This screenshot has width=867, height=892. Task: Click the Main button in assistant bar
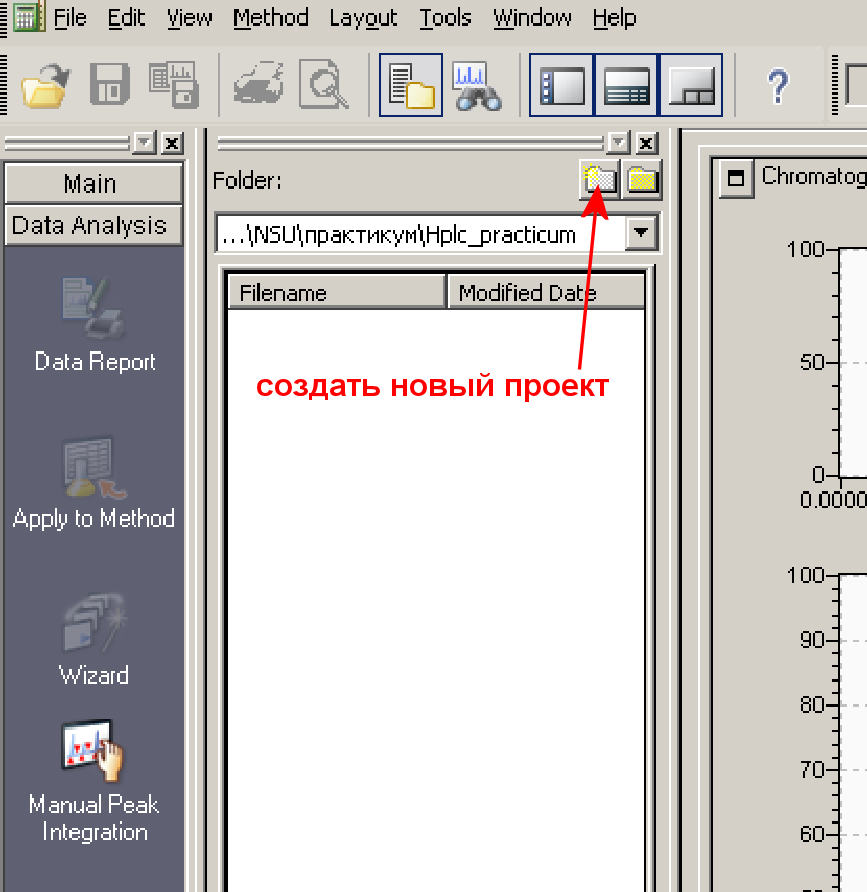[x=94, y=184]
